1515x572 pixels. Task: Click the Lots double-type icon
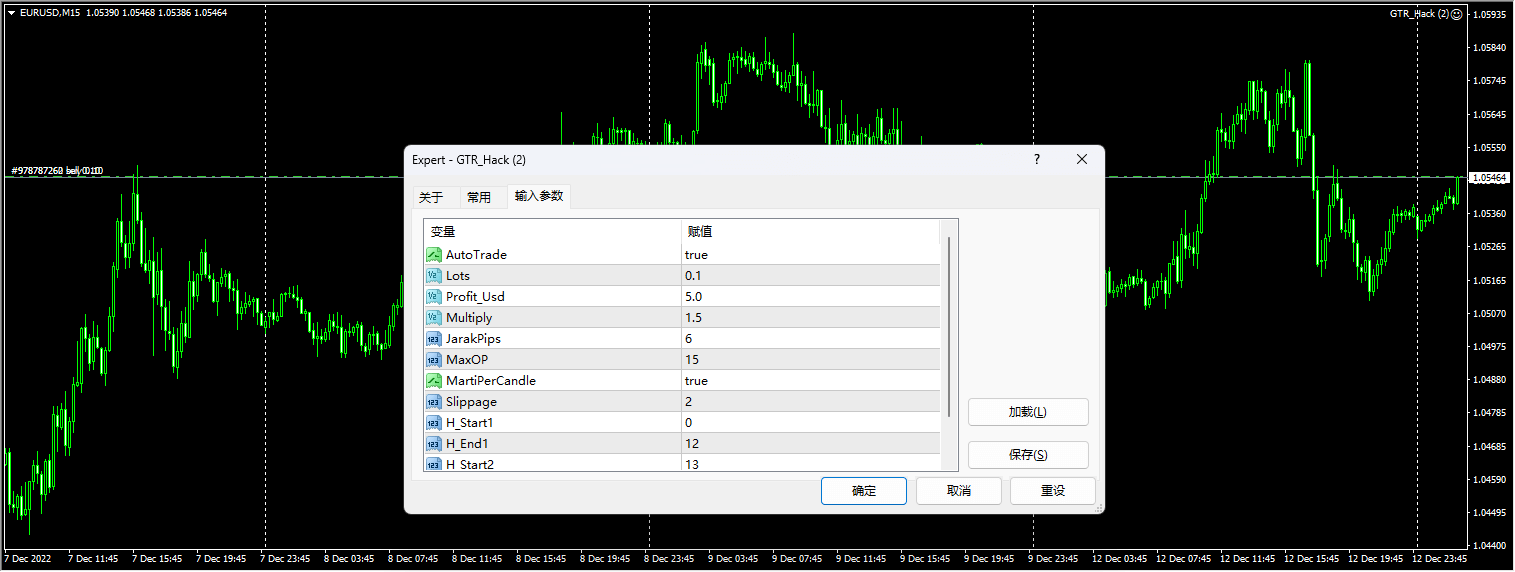[x=434, y=276]
